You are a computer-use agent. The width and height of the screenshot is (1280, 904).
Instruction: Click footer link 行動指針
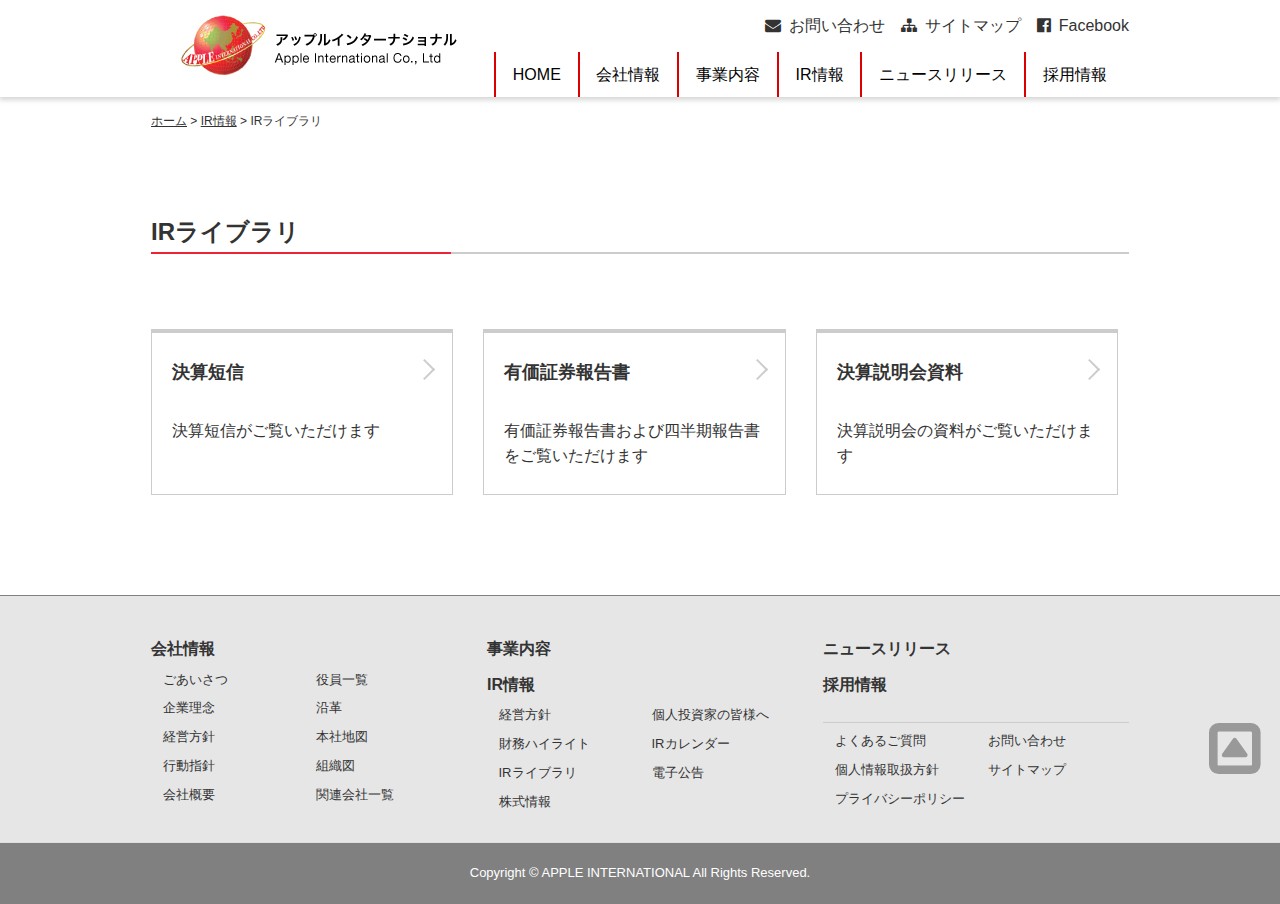coord(189,766)
